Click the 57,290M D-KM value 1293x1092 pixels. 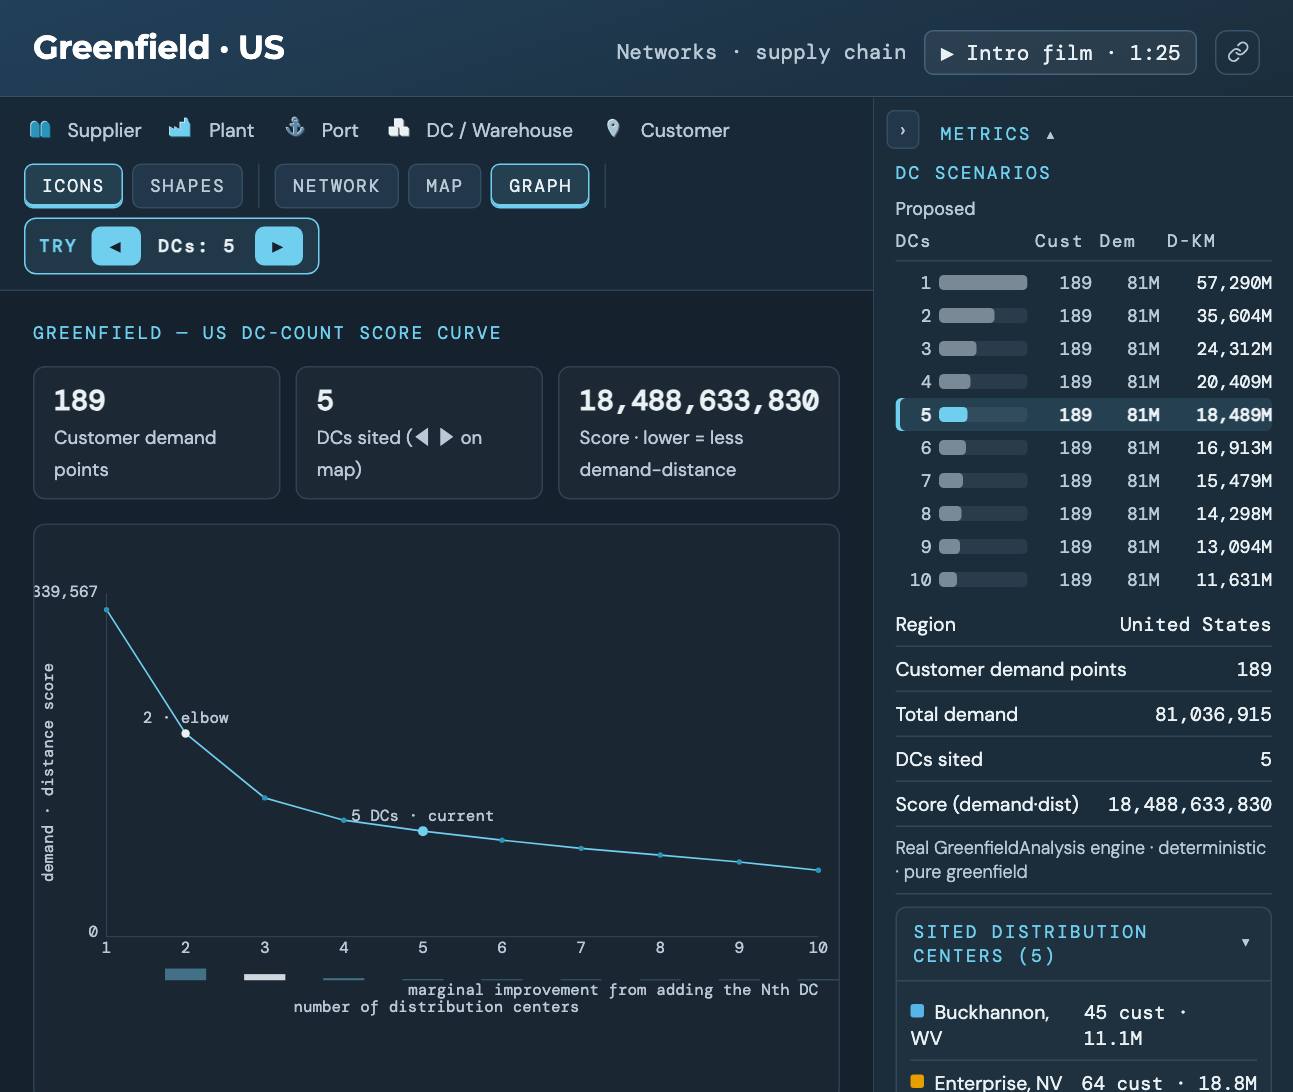pos(1234,283)
